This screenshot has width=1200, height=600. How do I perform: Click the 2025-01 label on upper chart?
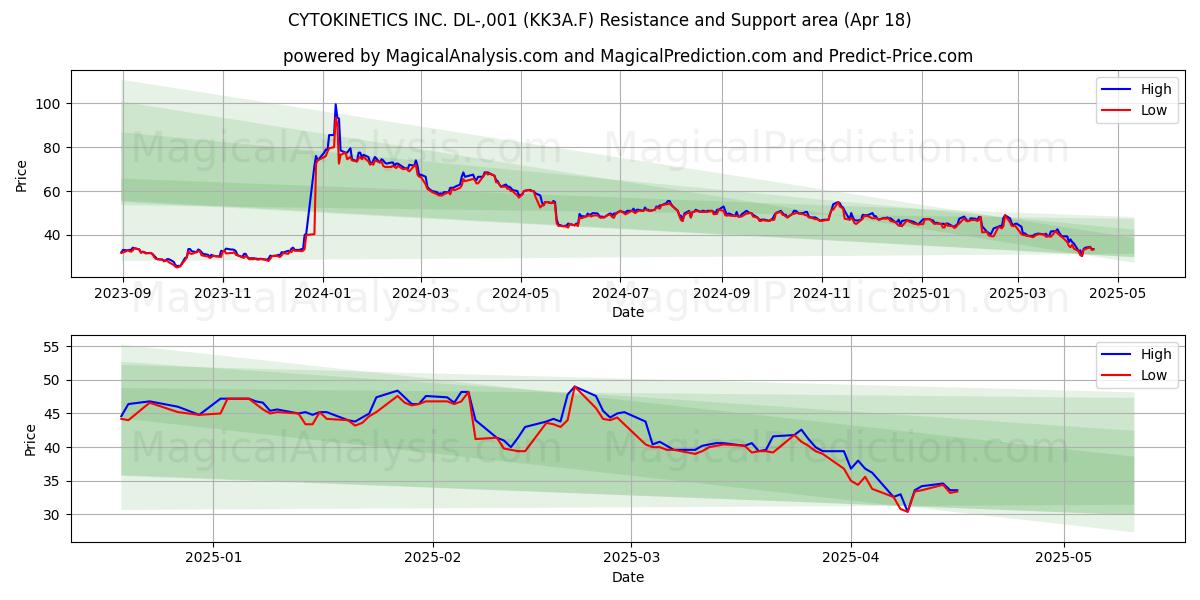pyautogui.click(x=923, y=294)
